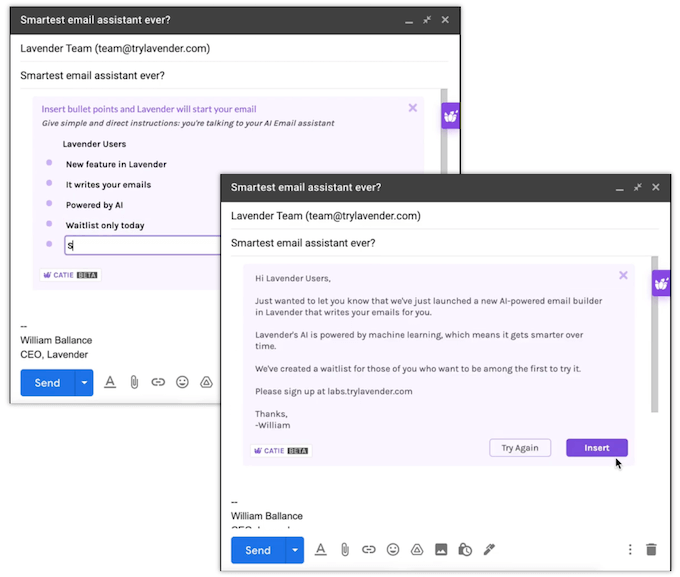Close the back compose window

coord(445,20)
